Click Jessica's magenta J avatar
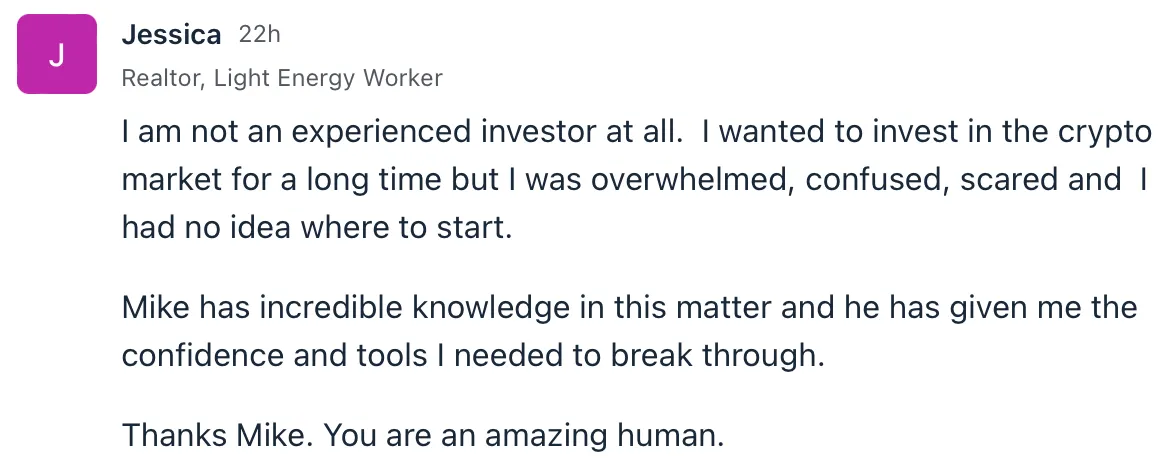Viewport: 1170px width, 462px height. [57, 54]
